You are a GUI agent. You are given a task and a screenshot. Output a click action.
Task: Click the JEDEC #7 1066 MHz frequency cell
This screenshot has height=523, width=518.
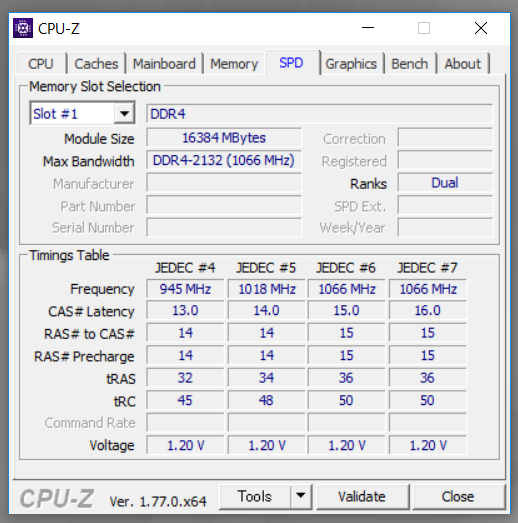pos(428,289)
